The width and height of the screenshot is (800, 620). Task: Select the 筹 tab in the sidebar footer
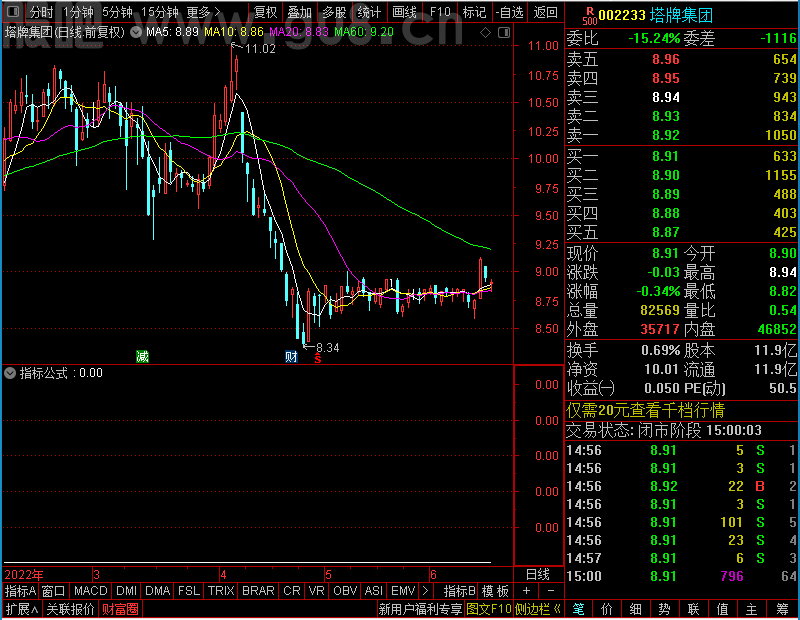782,609
